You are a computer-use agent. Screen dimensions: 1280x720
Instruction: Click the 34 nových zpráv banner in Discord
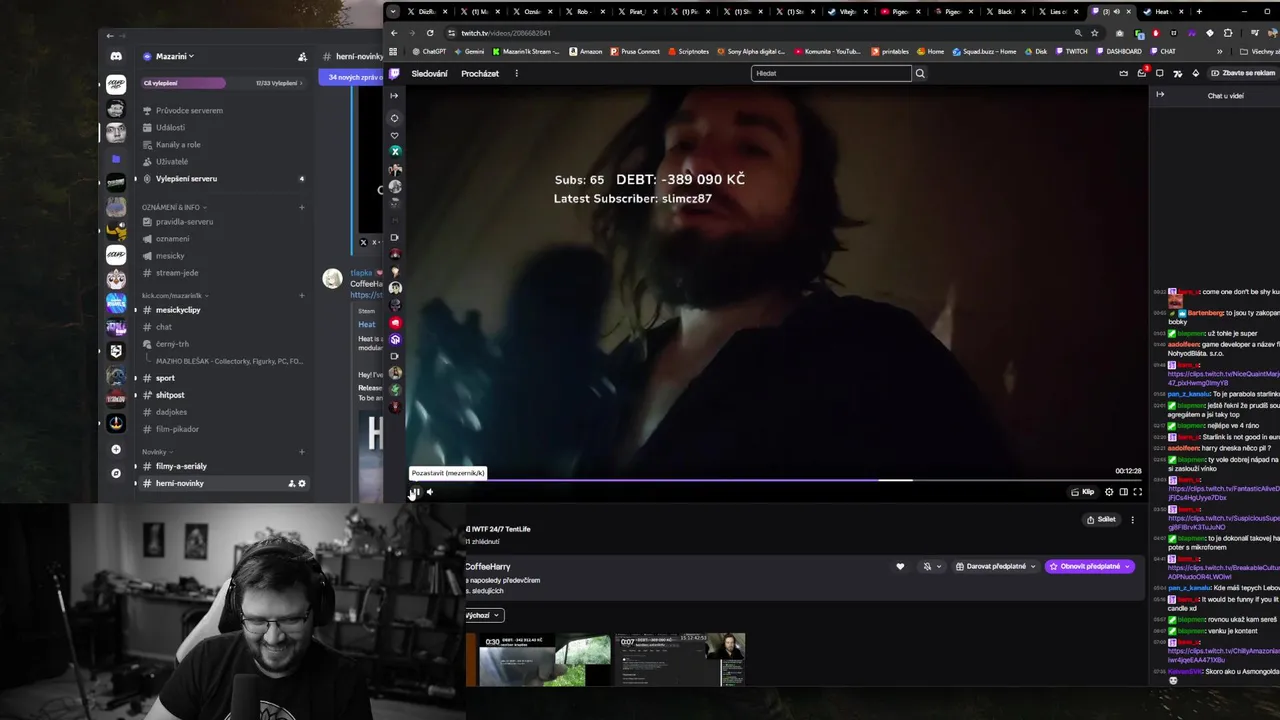(x=354, y=77)
